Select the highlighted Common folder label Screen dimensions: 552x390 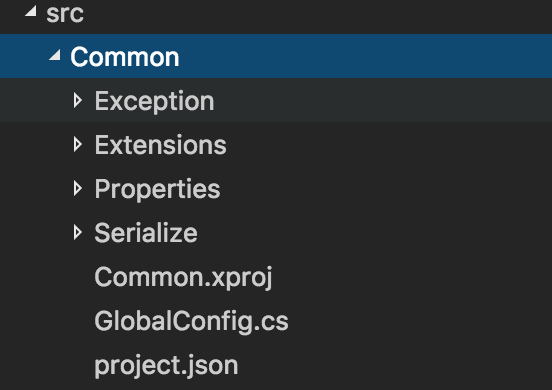(125, 57)
